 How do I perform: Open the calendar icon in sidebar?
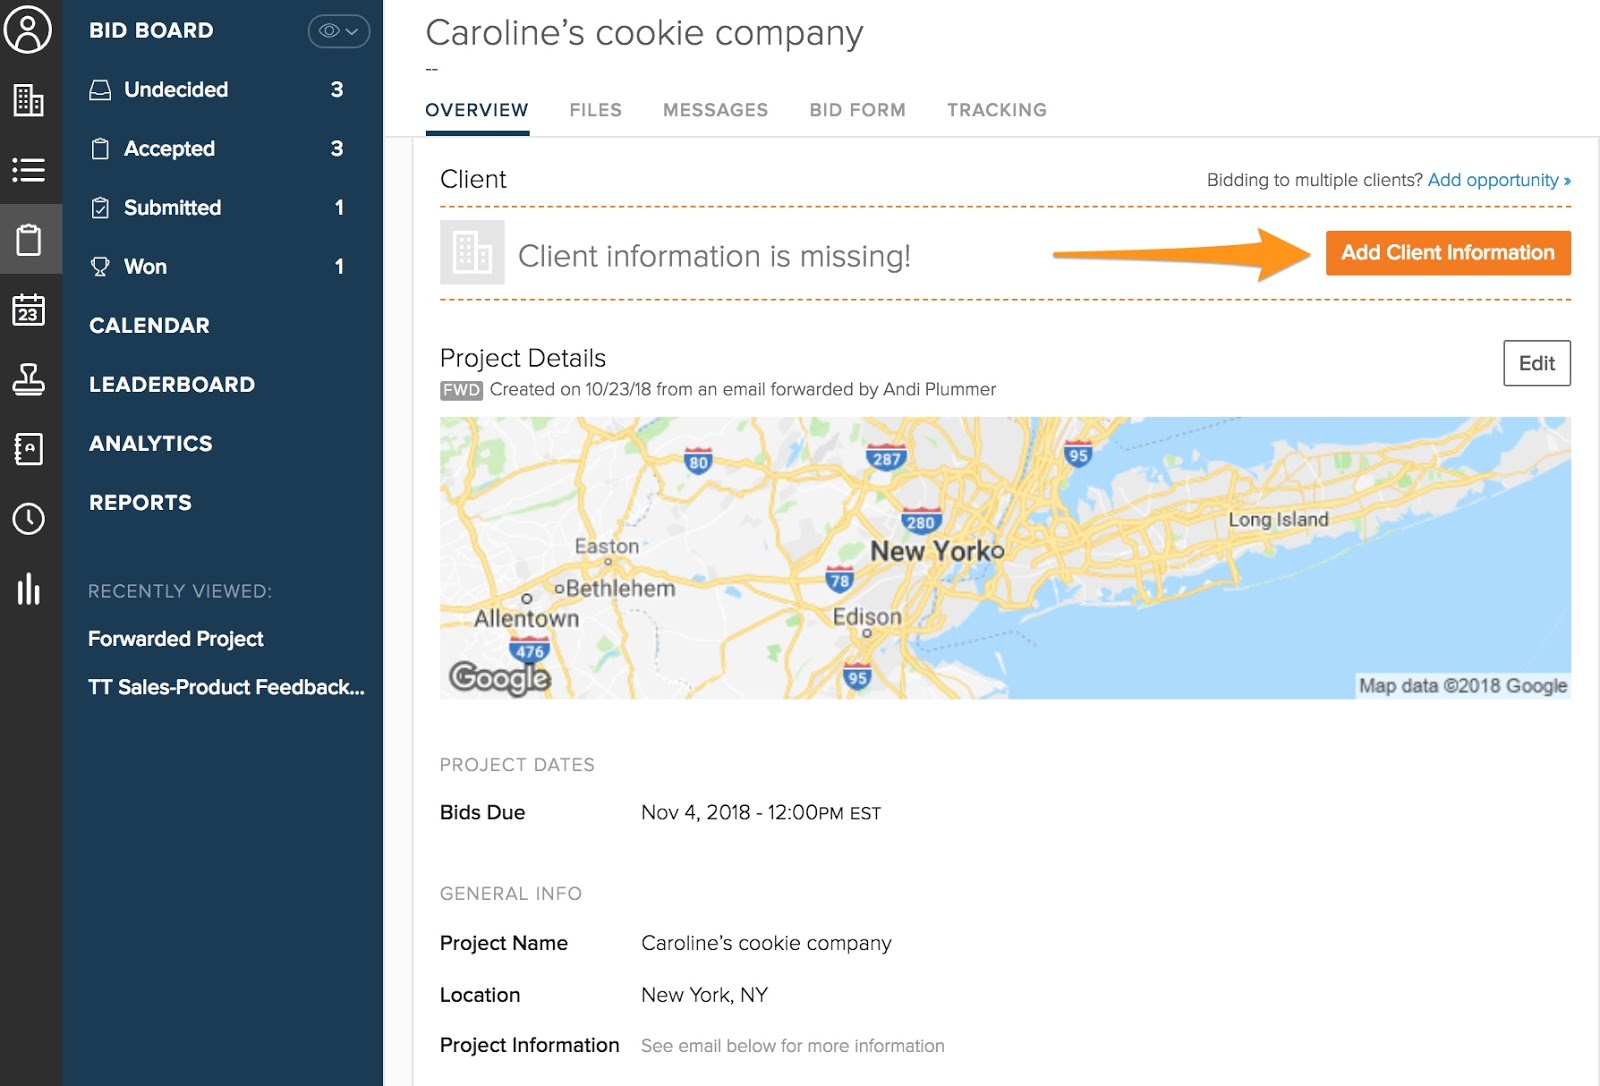(28, 310)
